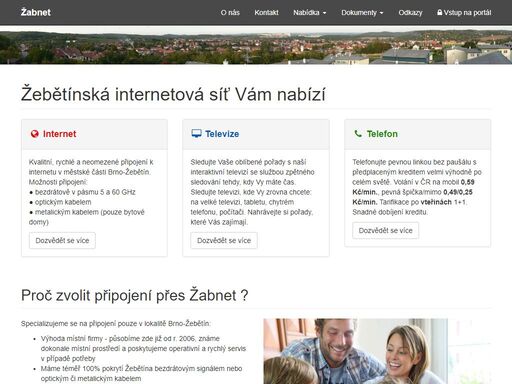Viewport: 512px width, 384px height.
Task: Click the green phone Telefon icon
Action: pos(358,134)
